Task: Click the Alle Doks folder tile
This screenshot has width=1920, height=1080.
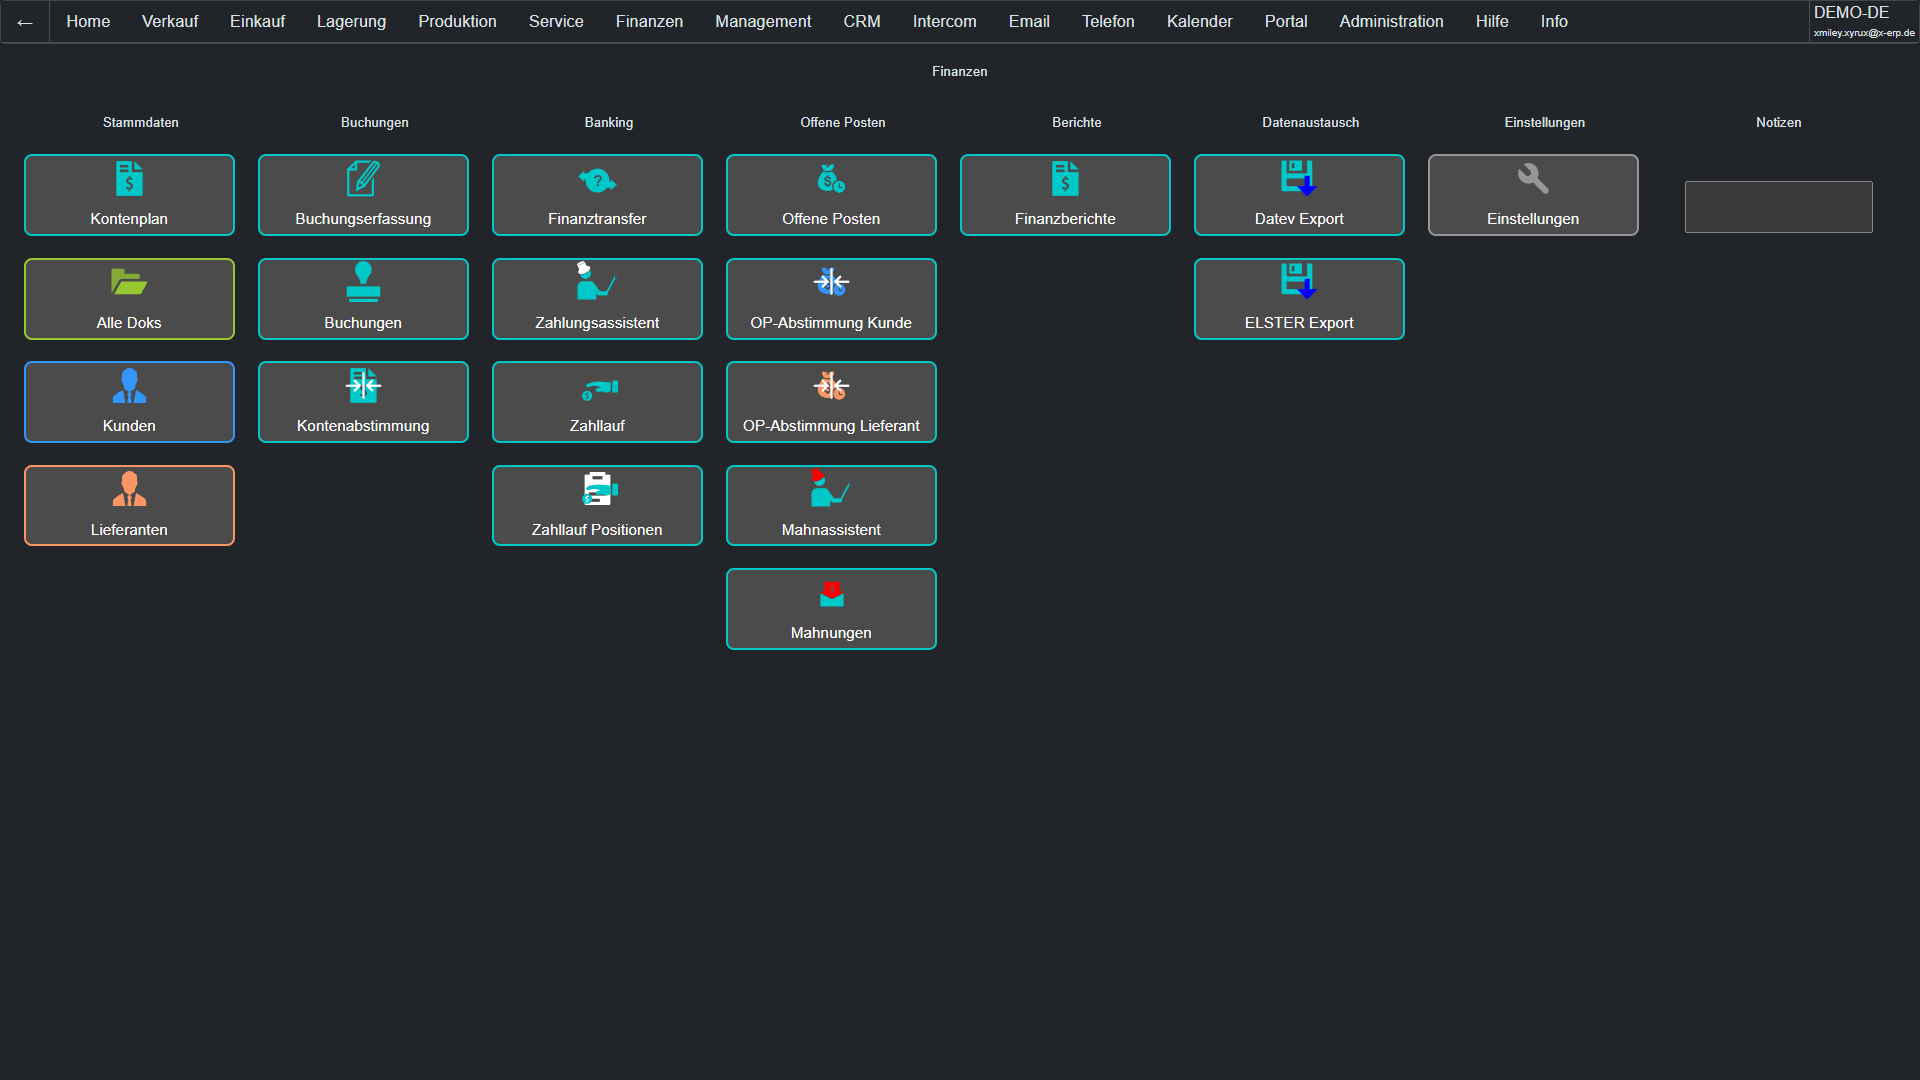Action: pyautogui.click(x=129, y=299)
